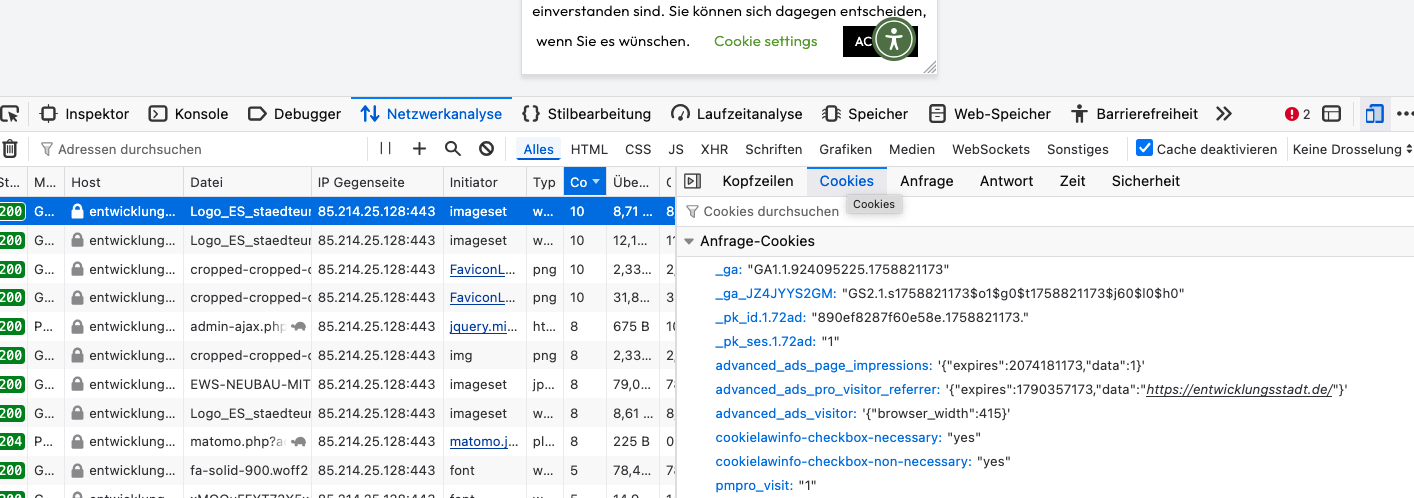This screenshot has height=498, width=1414.
Task: Click the plus icon in network toolbar
Action: [420, 149]
